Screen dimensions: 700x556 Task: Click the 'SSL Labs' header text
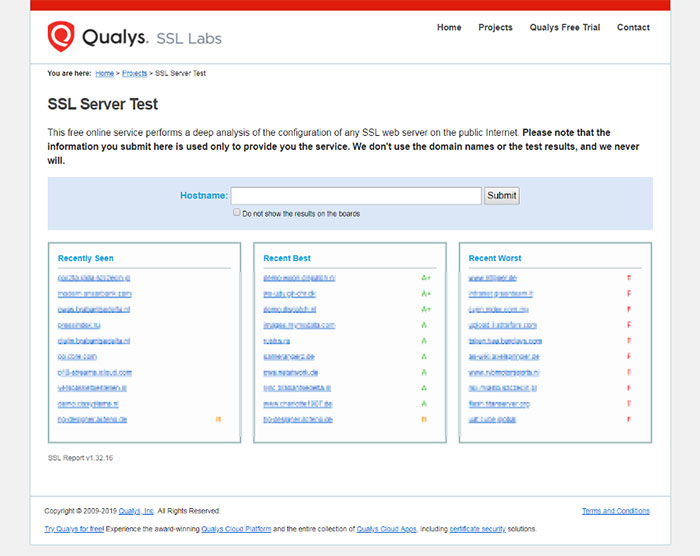[189, 38]
